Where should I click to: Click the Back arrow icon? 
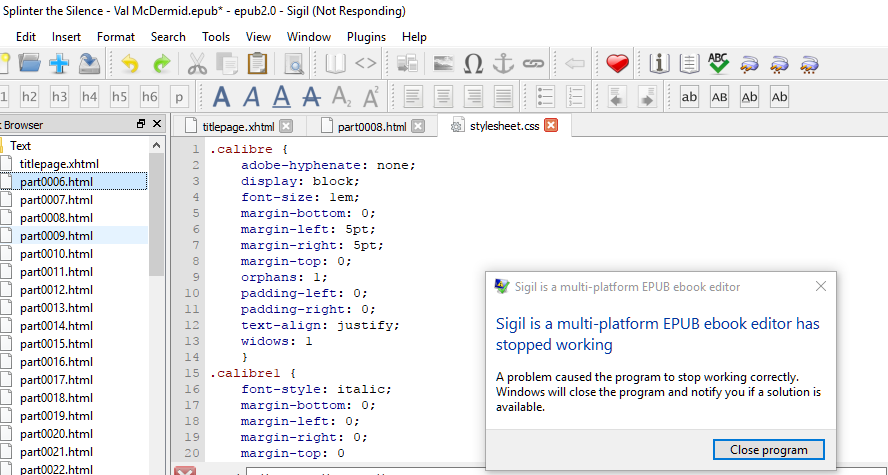(575, 64)
